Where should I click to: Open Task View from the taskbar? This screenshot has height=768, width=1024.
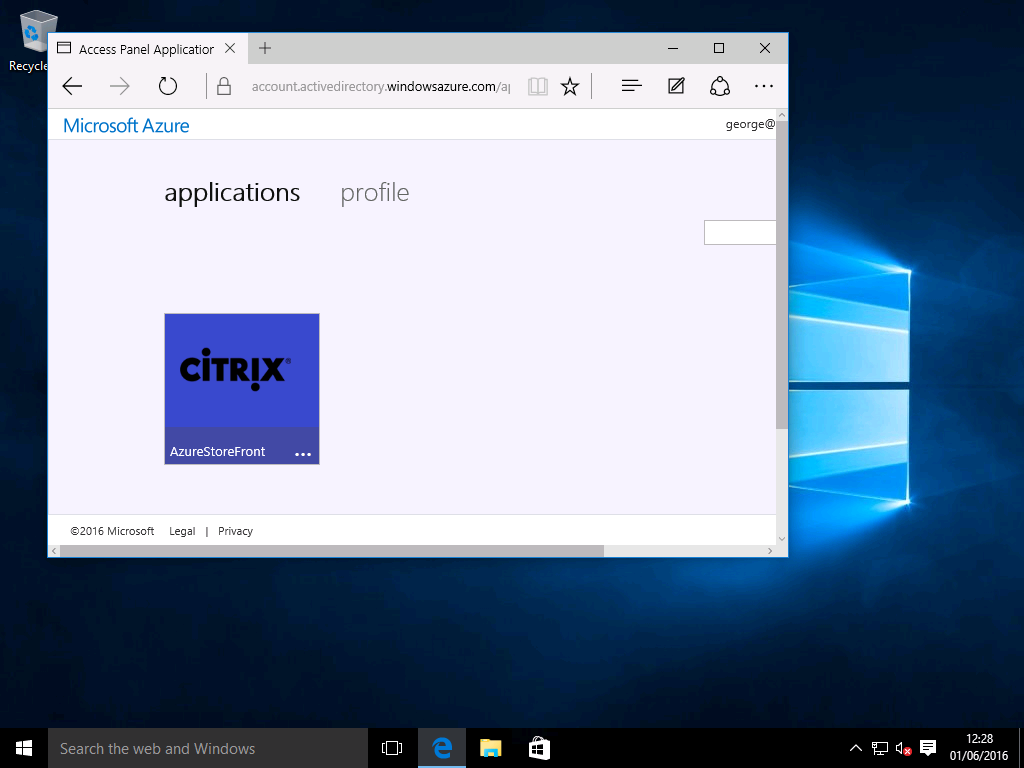click(x=392, y=748)
